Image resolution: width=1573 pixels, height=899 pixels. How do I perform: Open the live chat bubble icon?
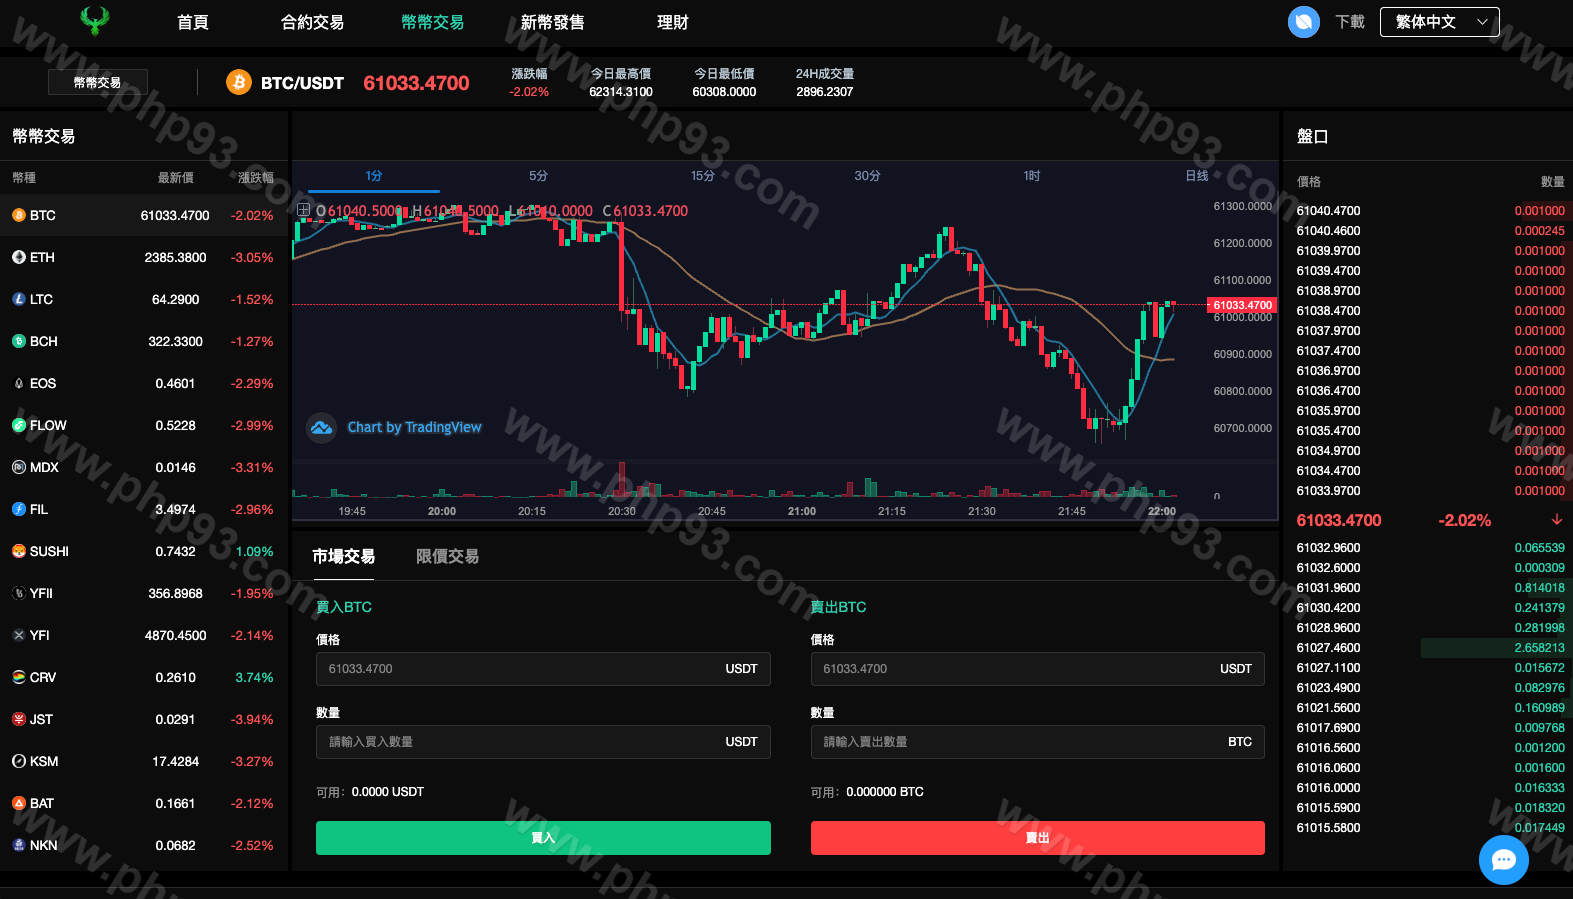pos(1503,860)
